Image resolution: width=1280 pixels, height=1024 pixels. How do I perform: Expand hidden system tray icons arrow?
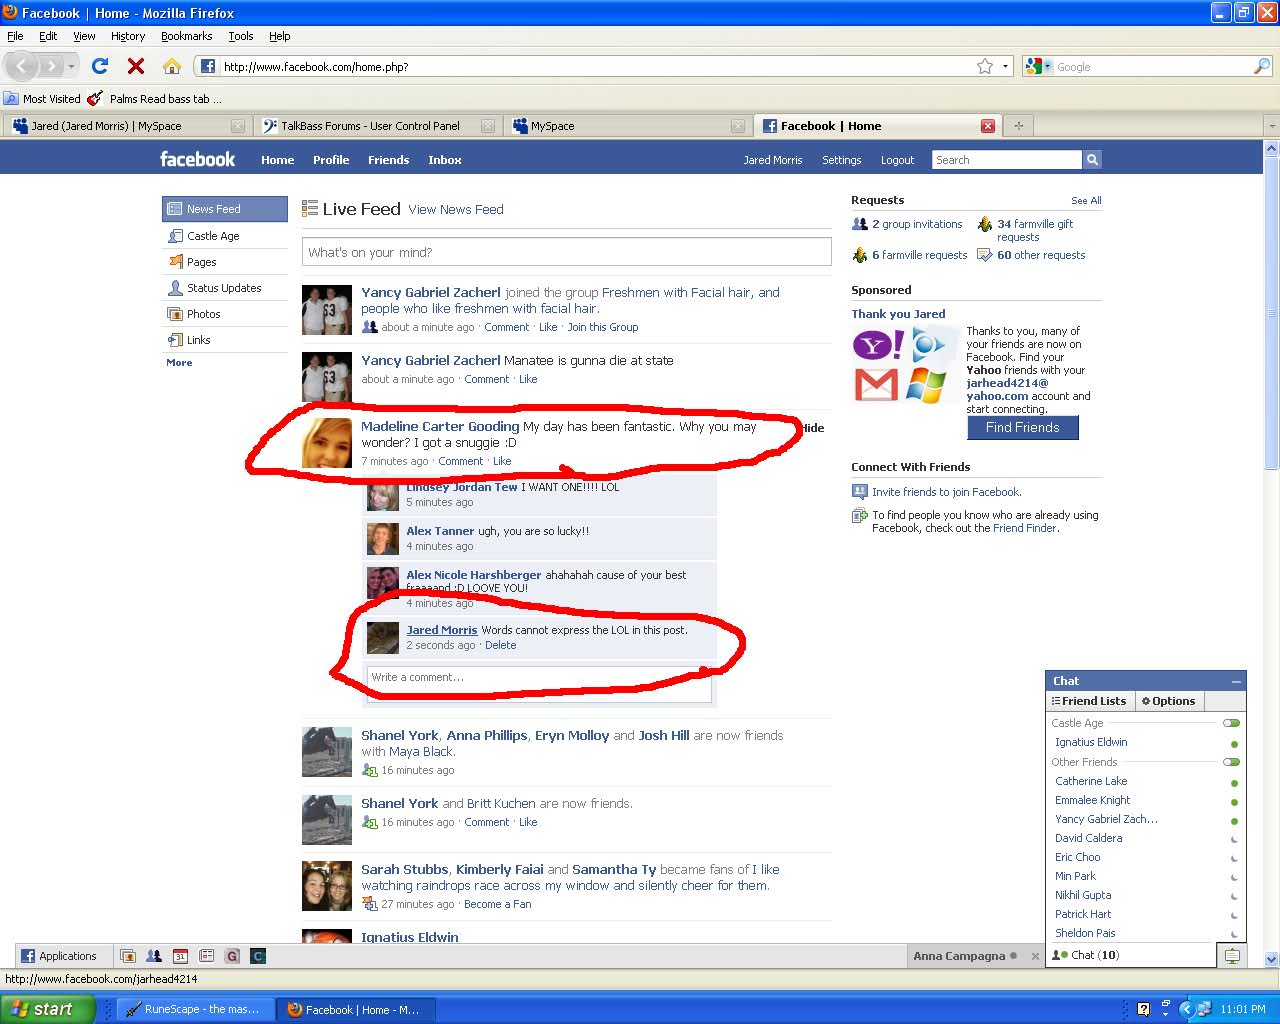click(x=1187, y=1009)
